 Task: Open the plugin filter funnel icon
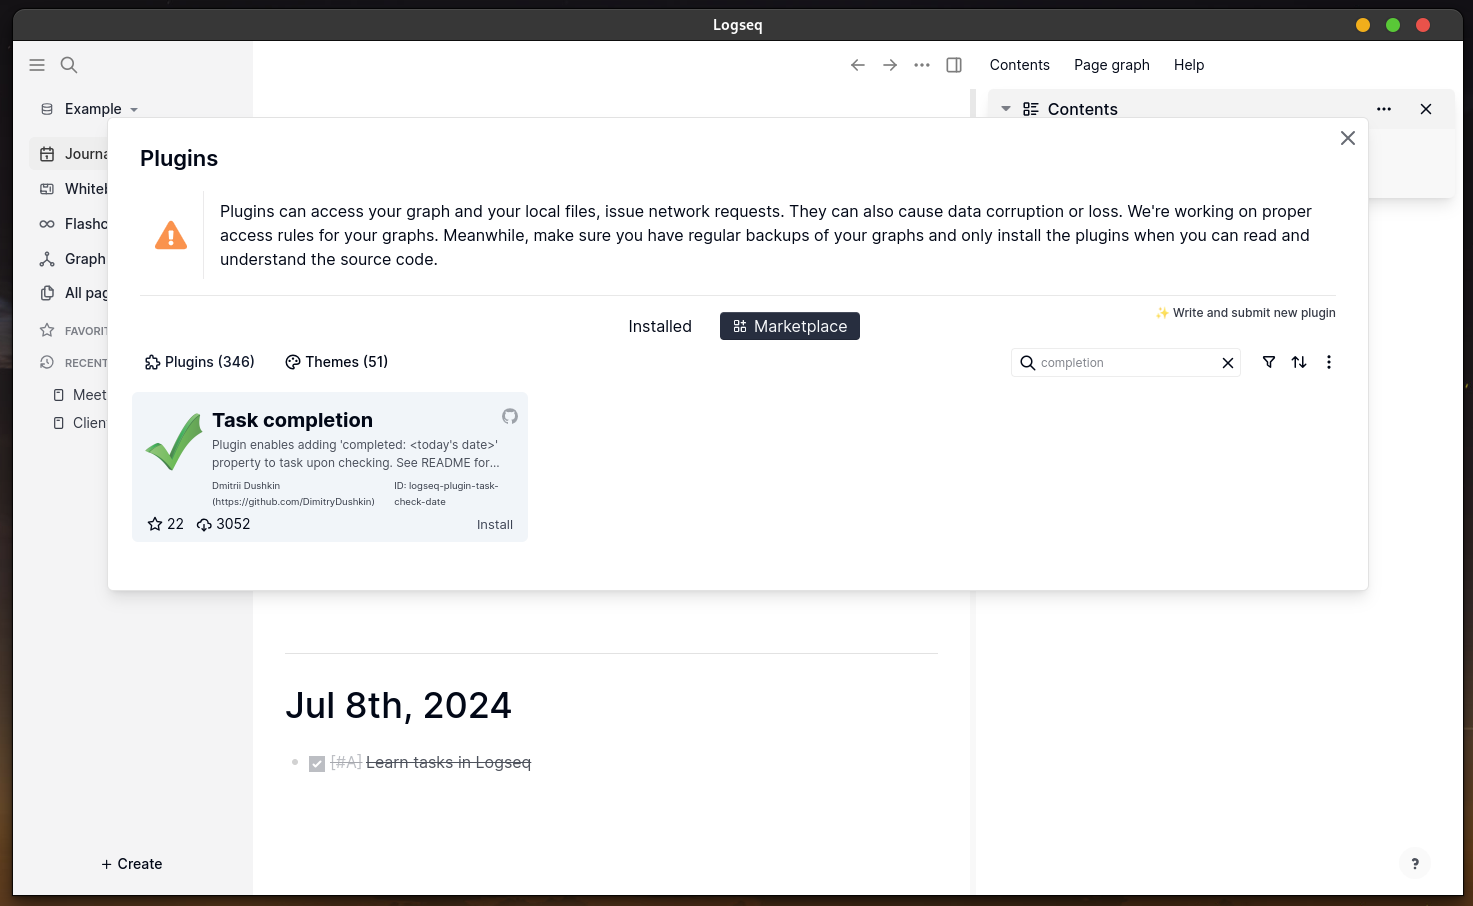click(x=1269, y=362)
